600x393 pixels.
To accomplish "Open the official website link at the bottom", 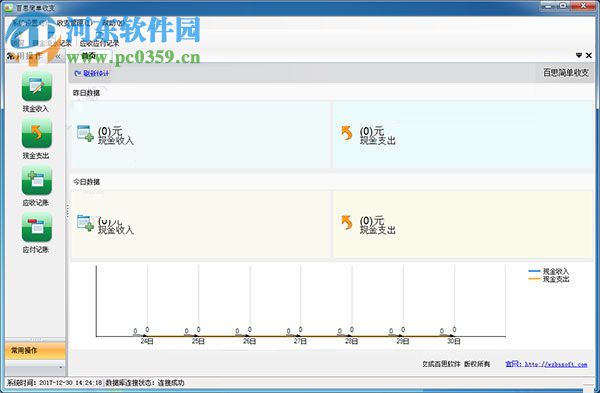I will (x=546, y=364).
